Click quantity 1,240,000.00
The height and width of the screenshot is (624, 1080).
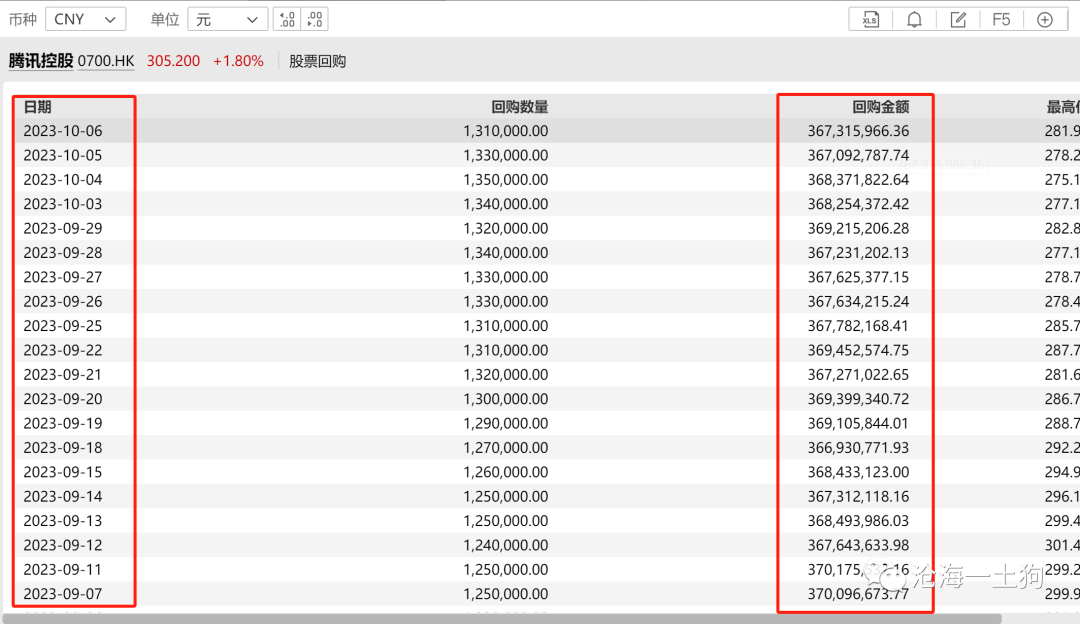(506, 545)
